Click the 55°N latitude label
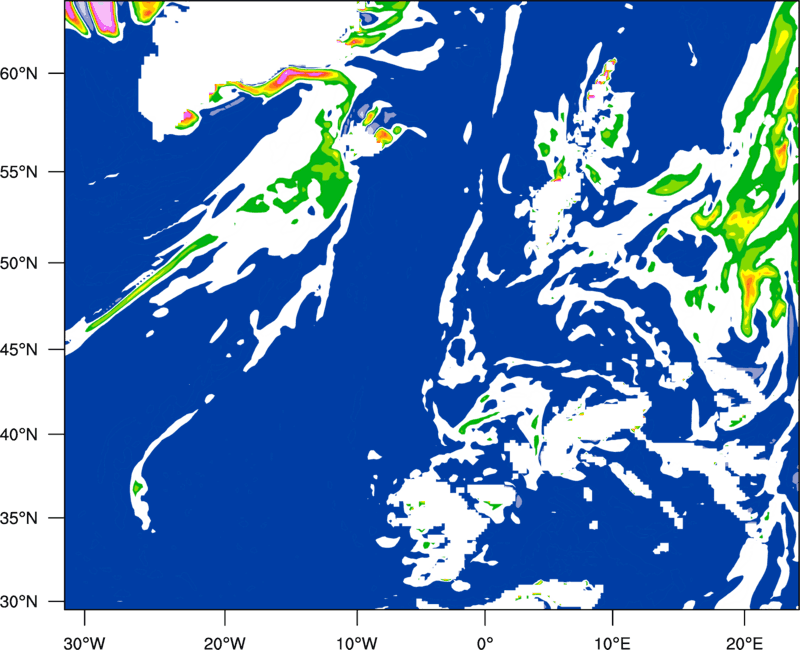The image size is (800, 650). point(19,172)
